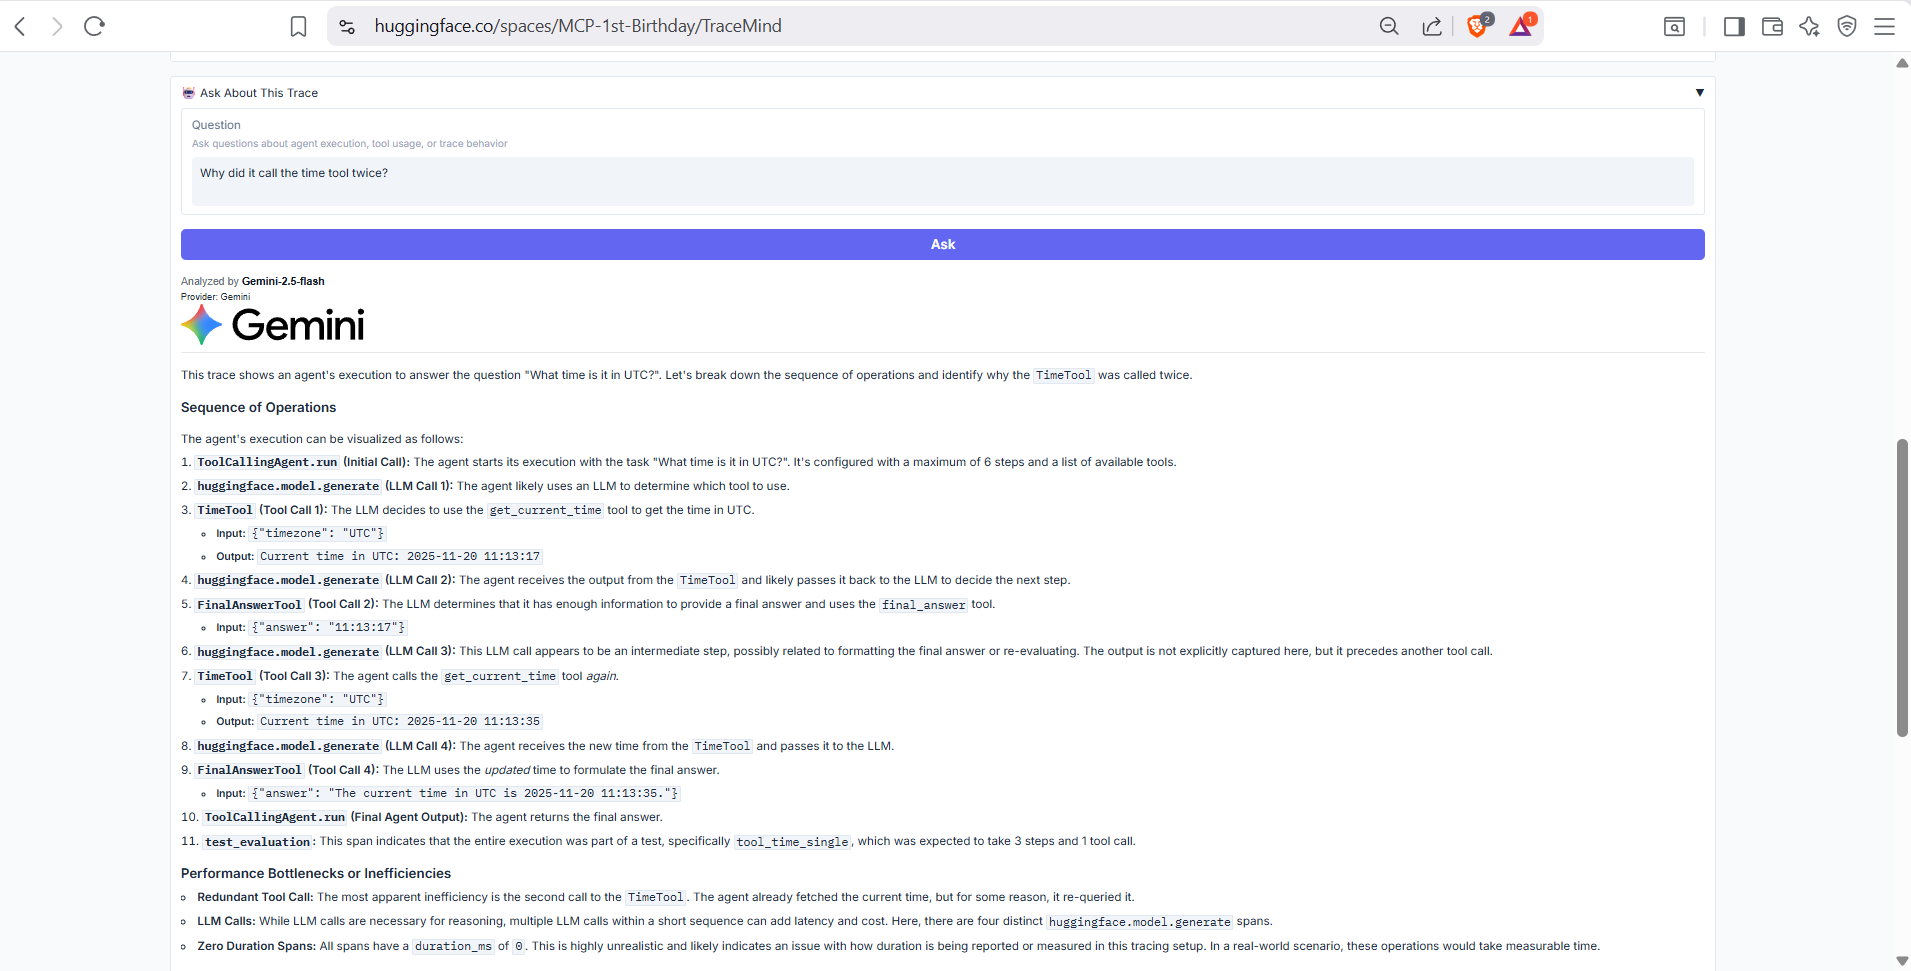The width and height of the screenshot is (1911, 971).
Task: Click the '{"answer": "11:13:17"}' input value
Action: 328,627
